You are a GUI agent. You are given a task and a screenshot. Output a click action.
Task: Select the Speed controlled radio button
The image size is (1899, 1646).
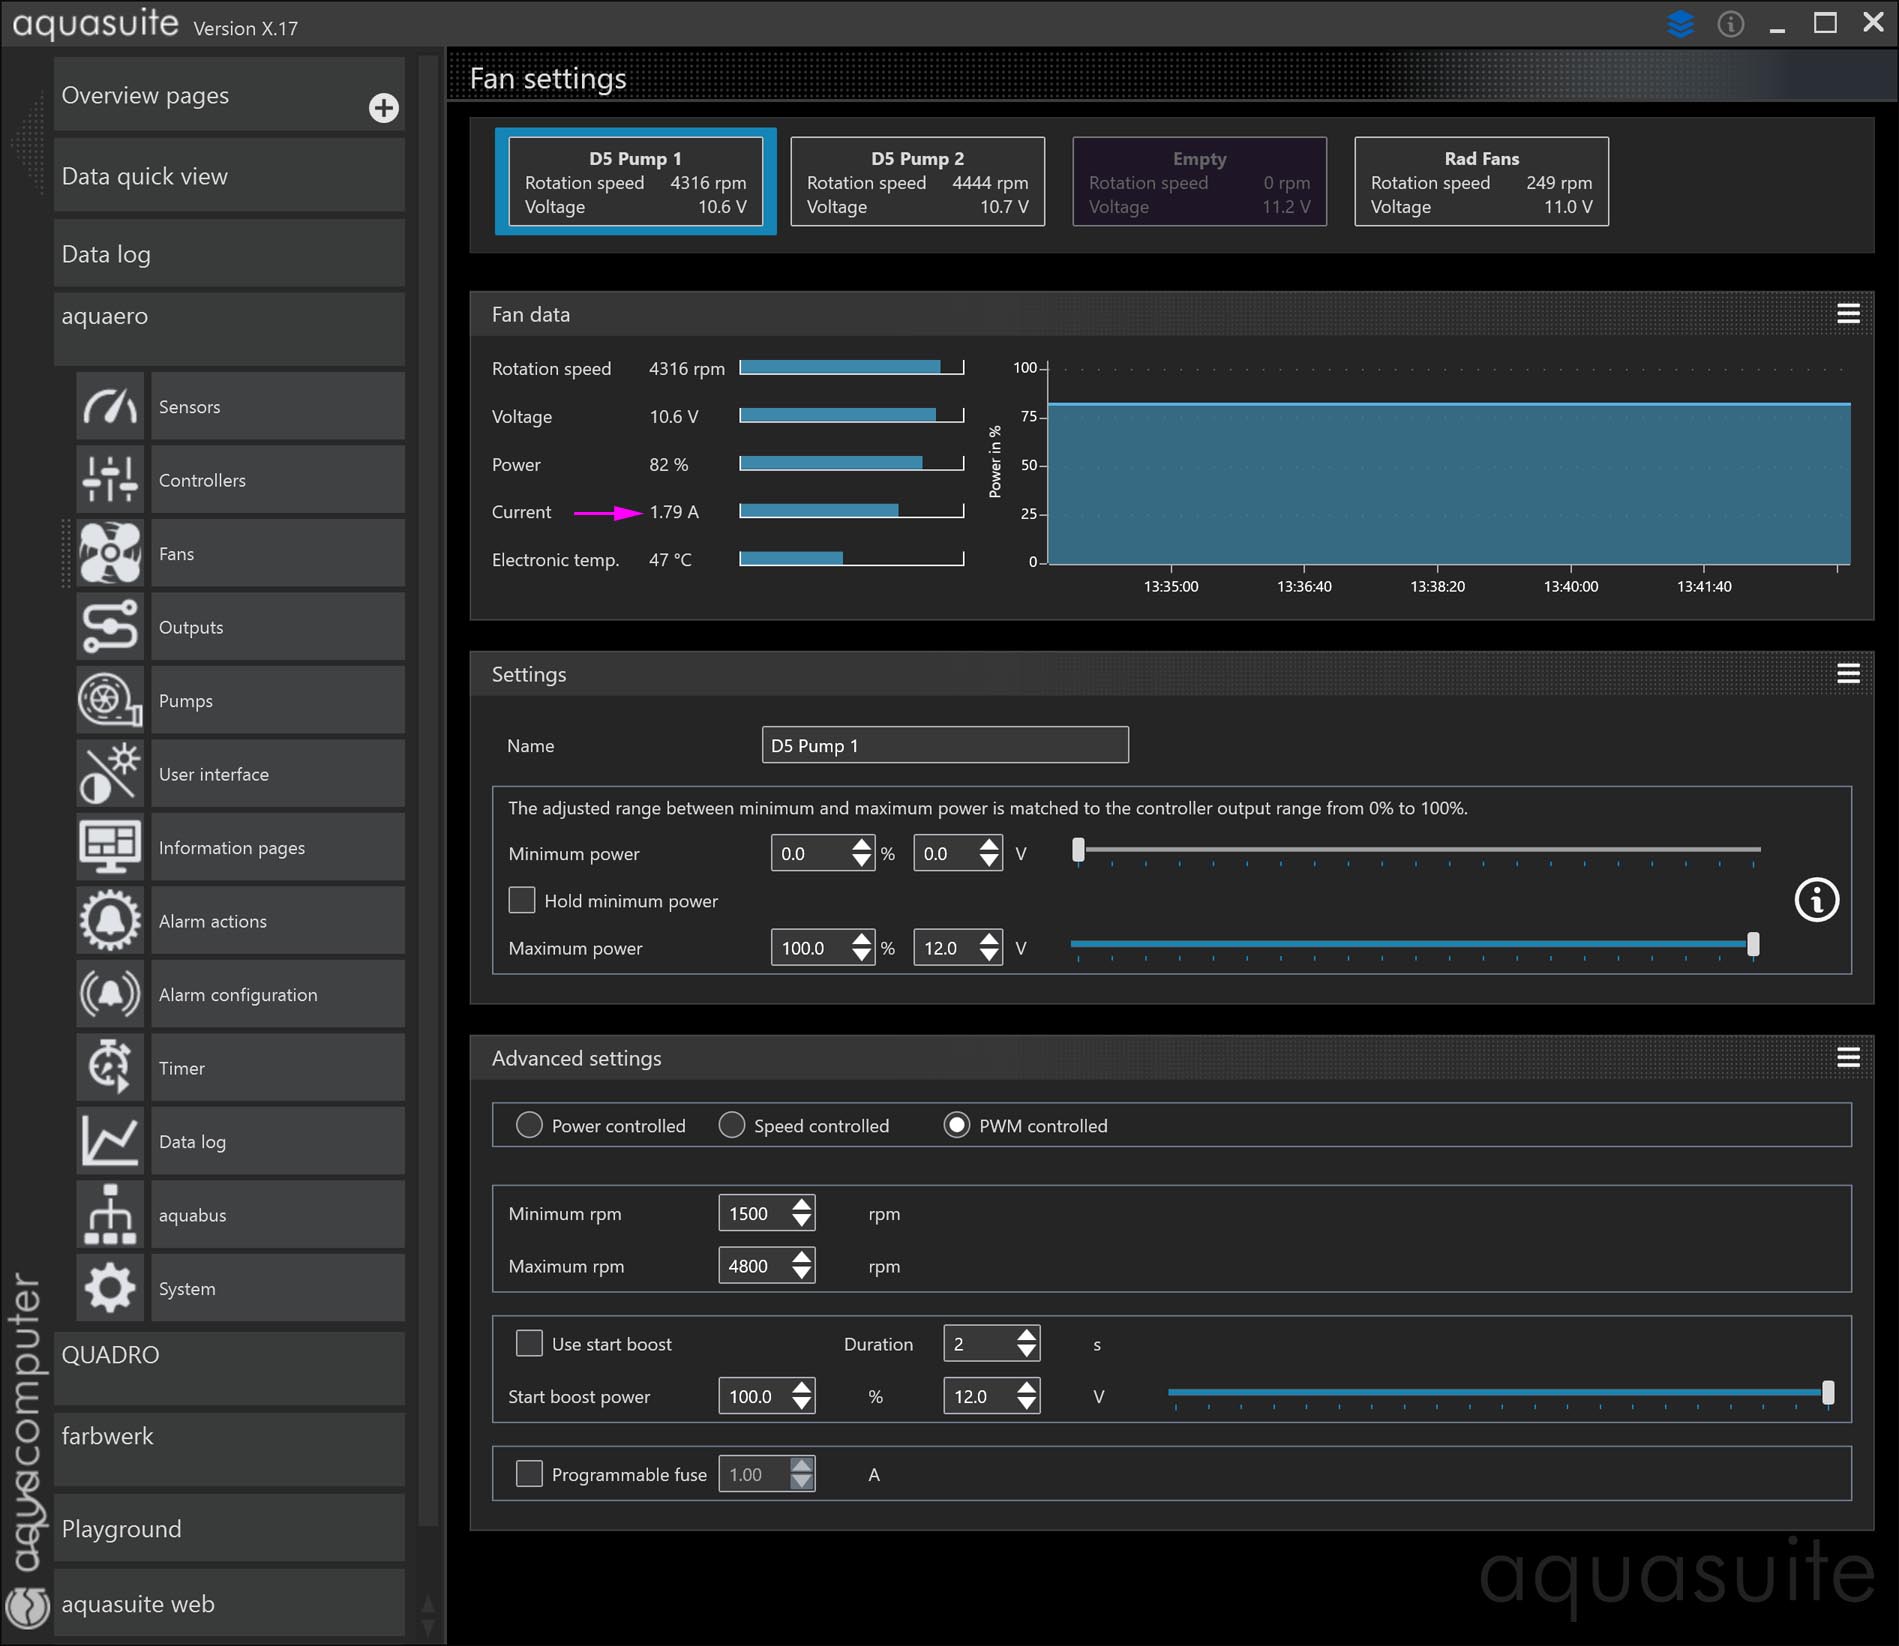point(732,1125)
